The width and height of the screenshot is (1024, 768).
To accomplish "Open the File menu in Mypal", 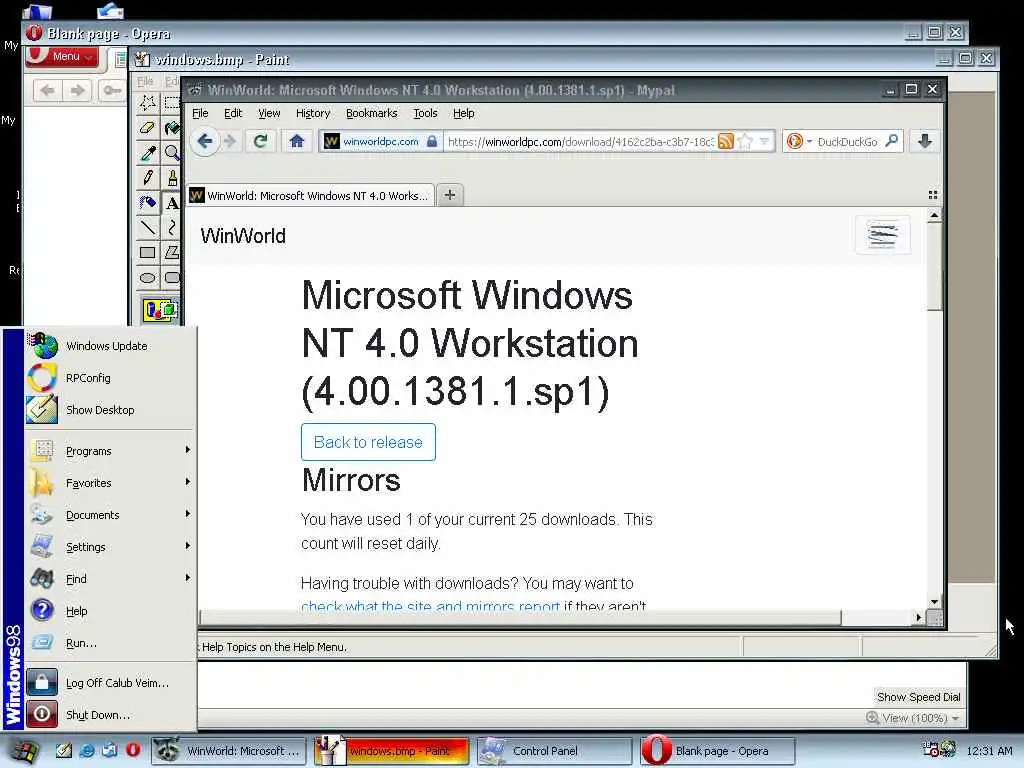I will tap(200, 113).
